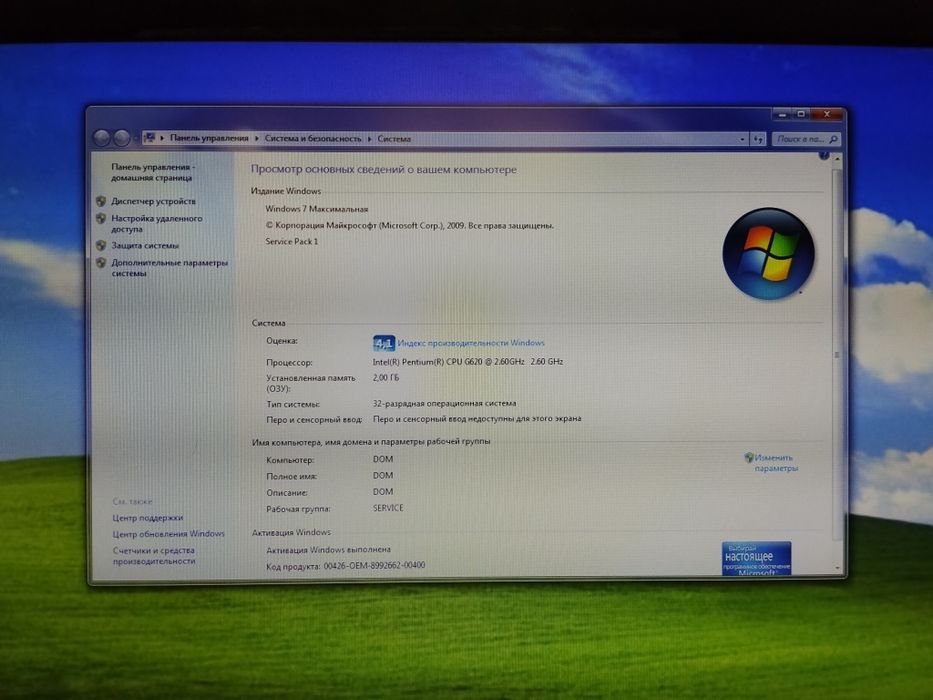
Task: Click the Microsoft copyright 2009 line
Action: tap(409, 226)
